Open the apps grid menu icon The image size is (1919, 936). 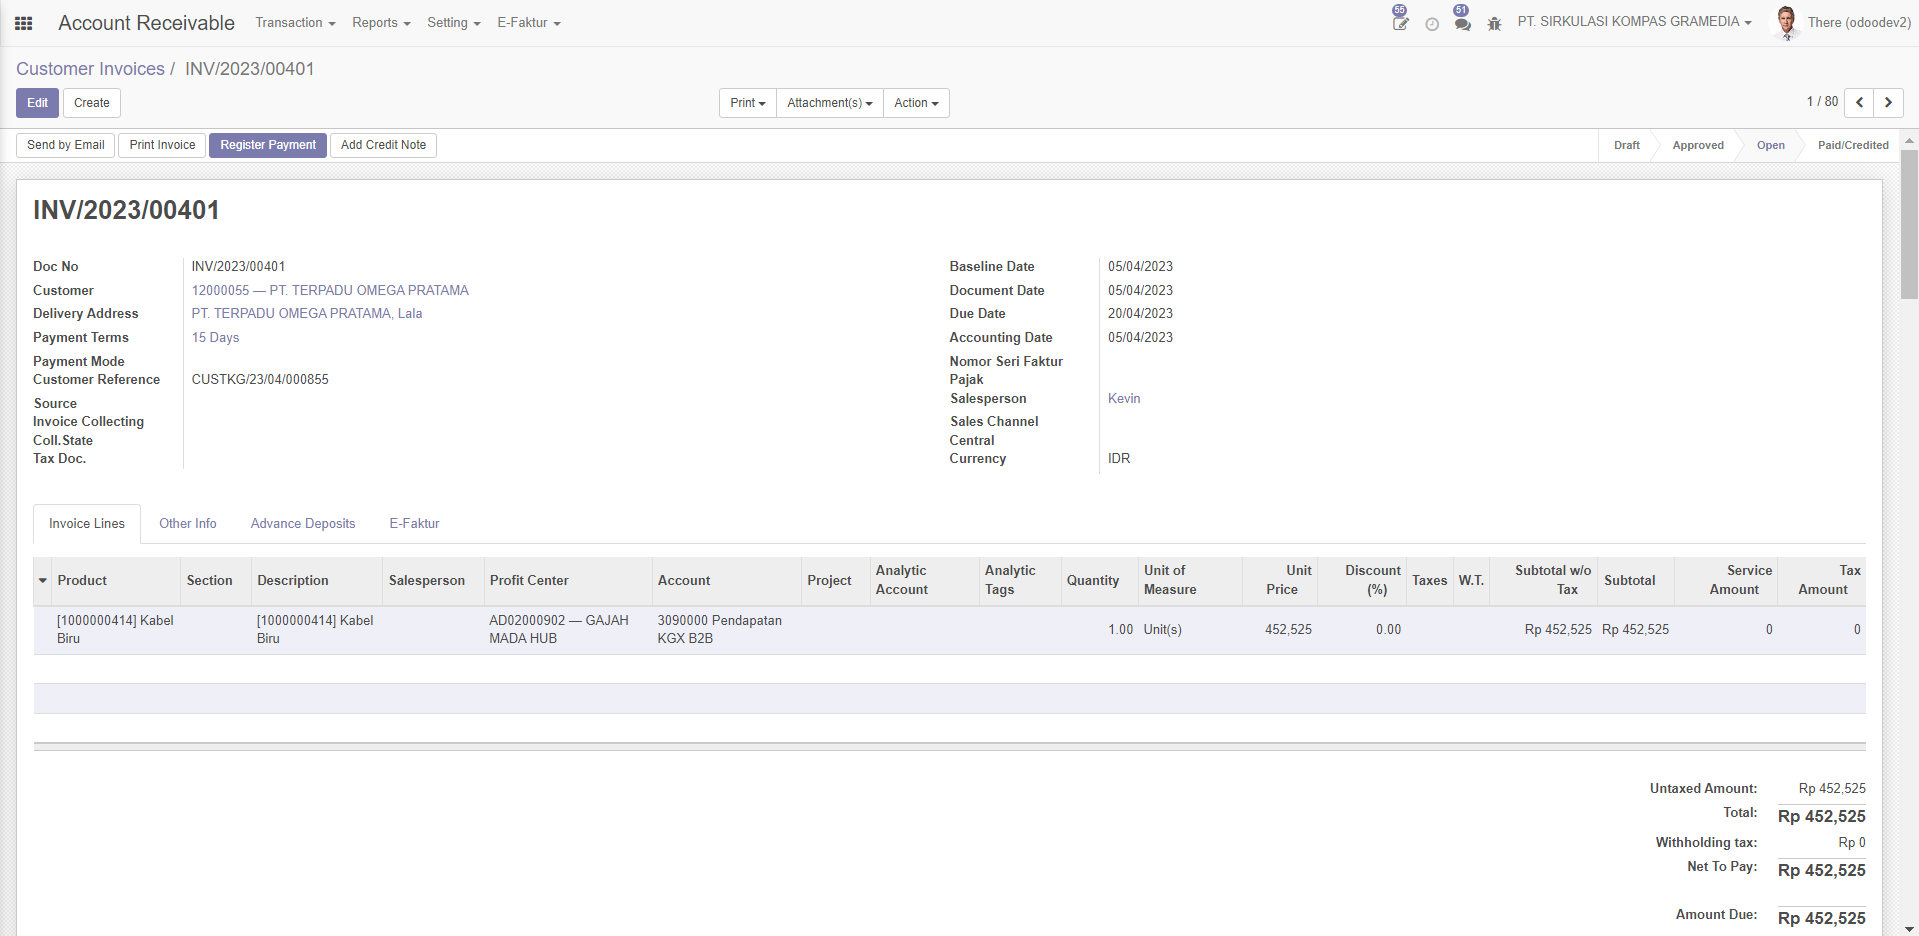click(x=24, y=23)
